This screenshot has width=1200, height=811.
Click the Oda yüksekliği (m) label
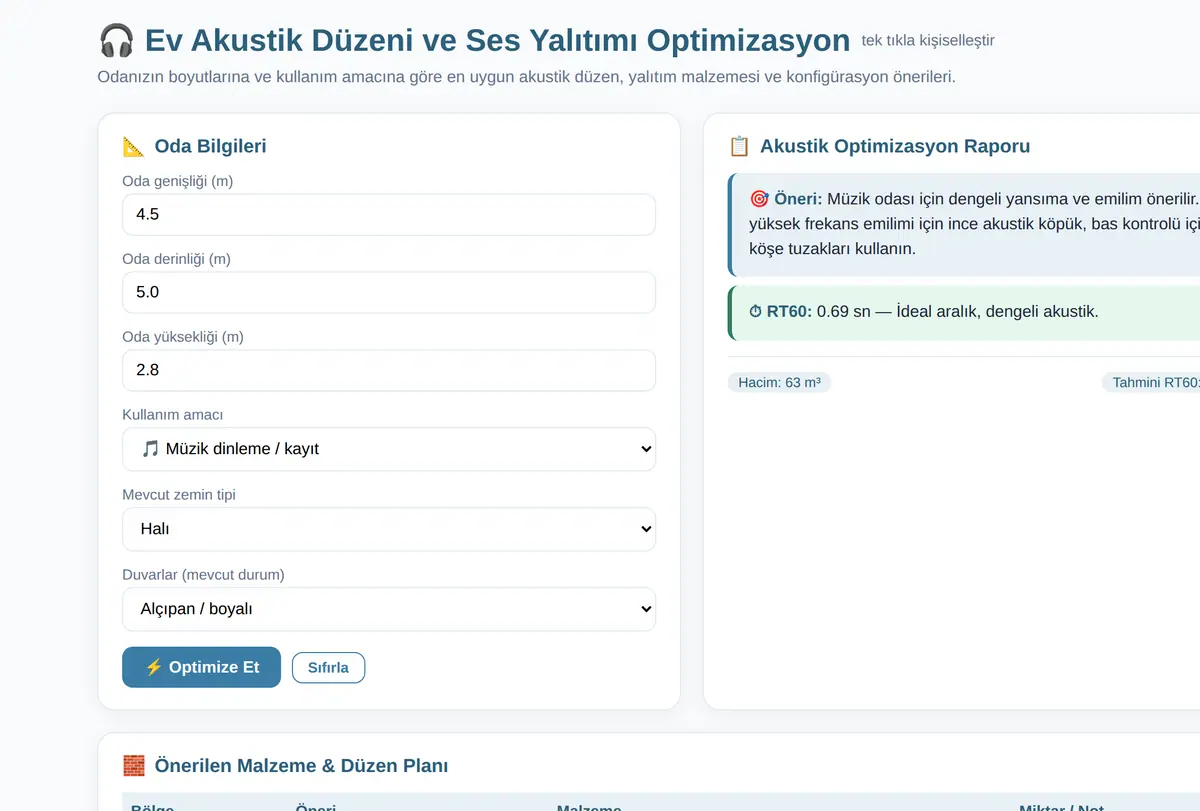pyautogui.click(x=183, y=337)
